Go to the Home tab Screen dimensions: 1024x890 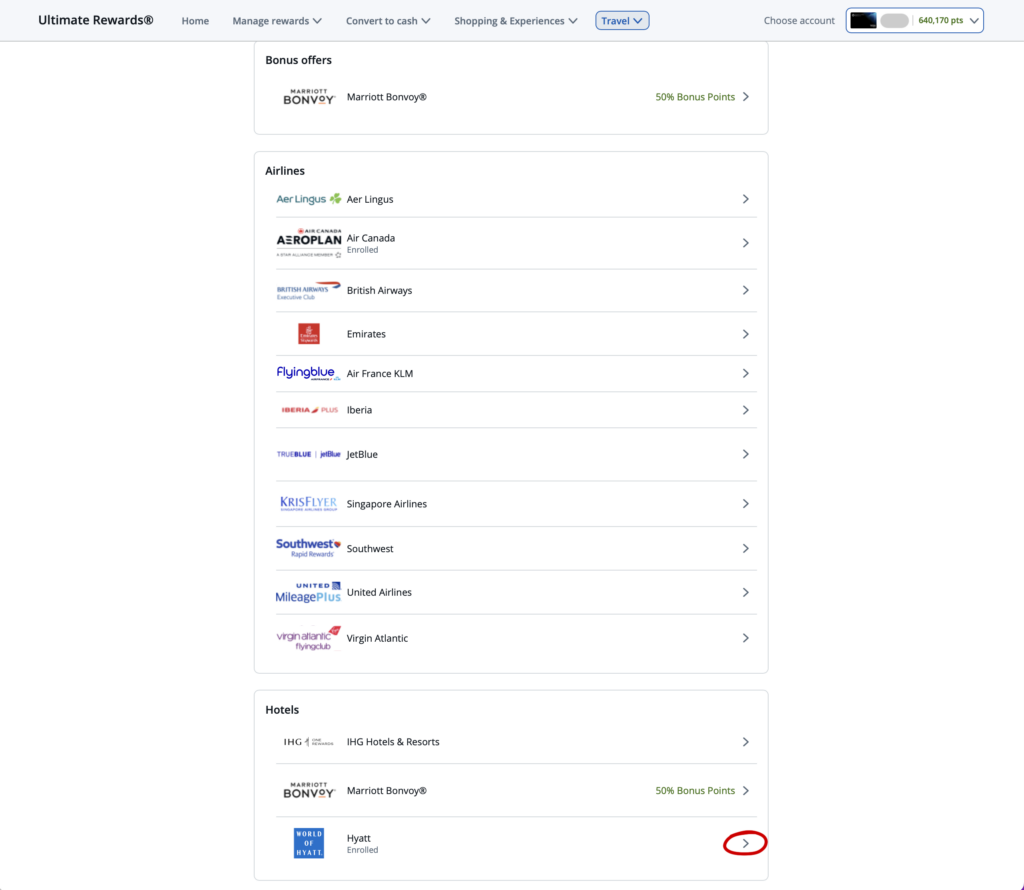click(195, 21)
